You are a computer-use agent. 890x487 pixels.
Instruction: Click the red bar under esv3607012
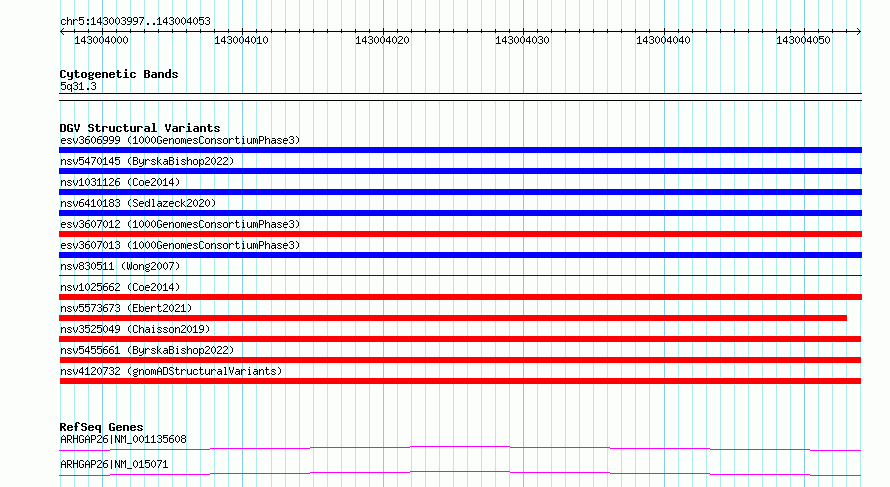460,234
